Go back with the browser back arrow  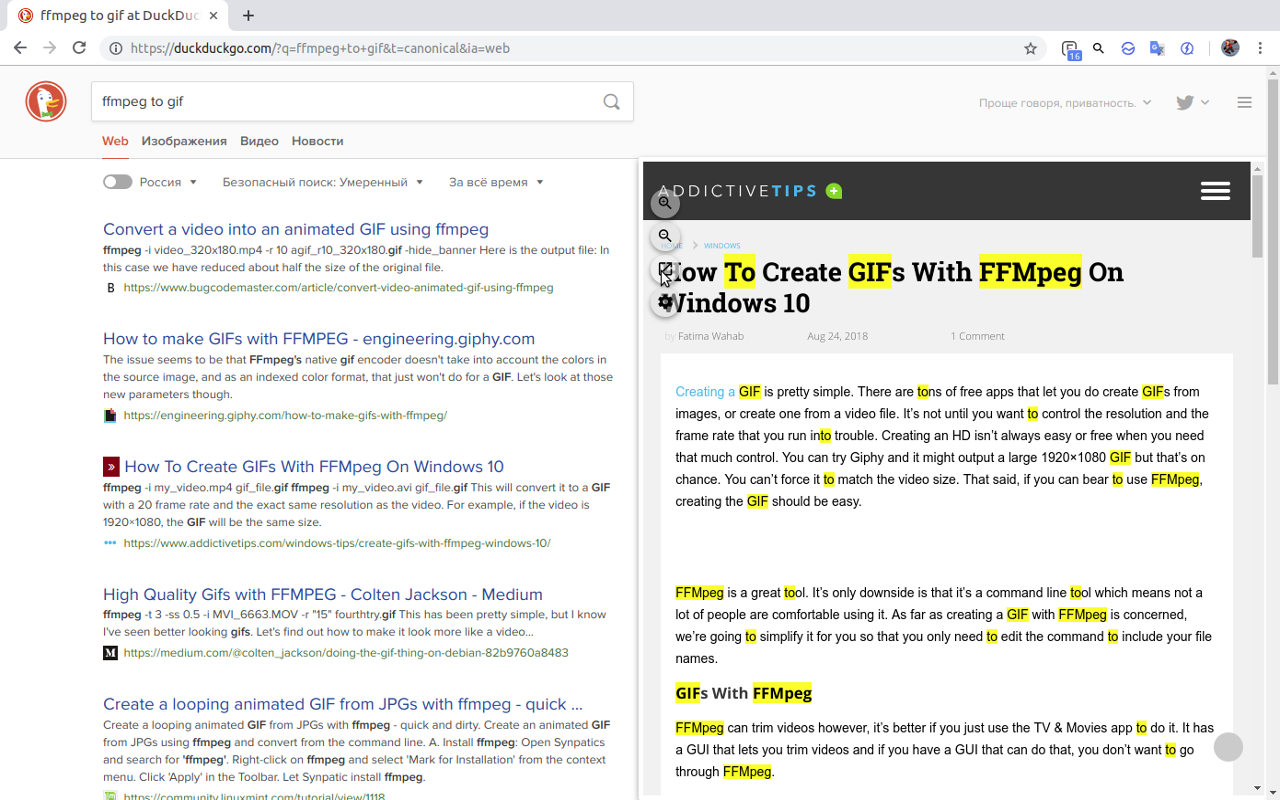[x=20, y=48]
